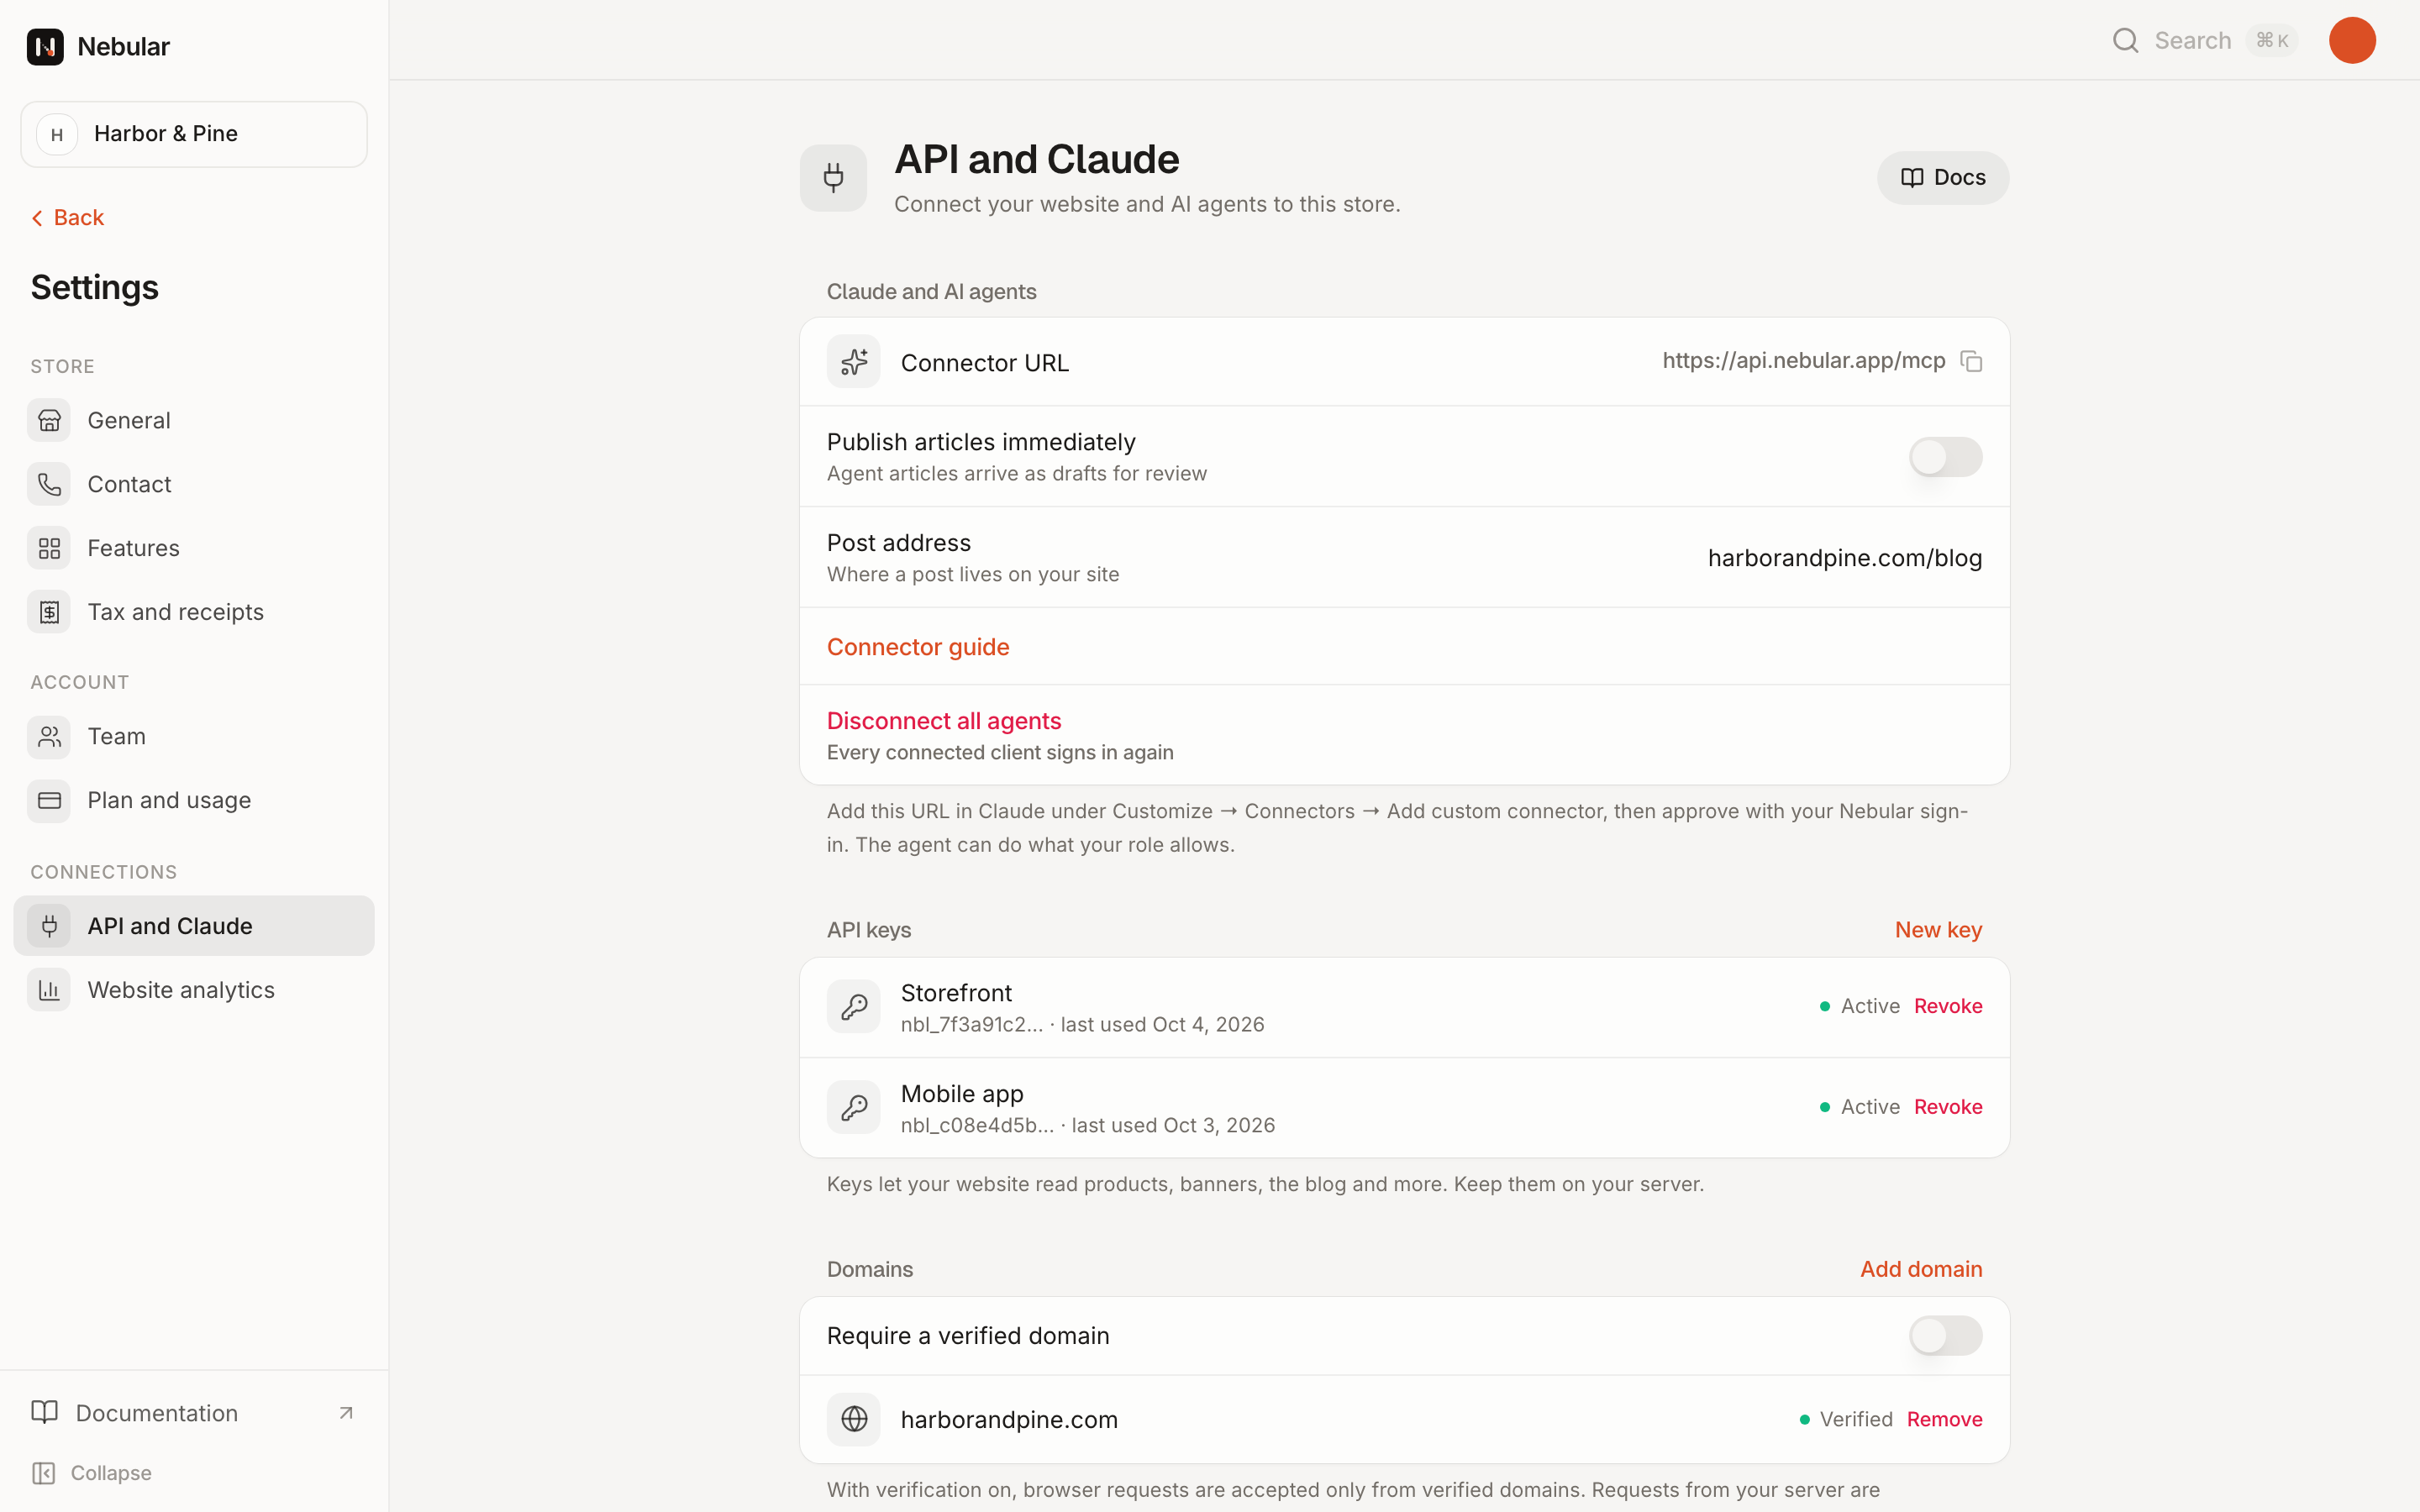Click the Collapse sidebar icon
The width and height of the screenshot is (2420, 1512).
click(43, 1473)
